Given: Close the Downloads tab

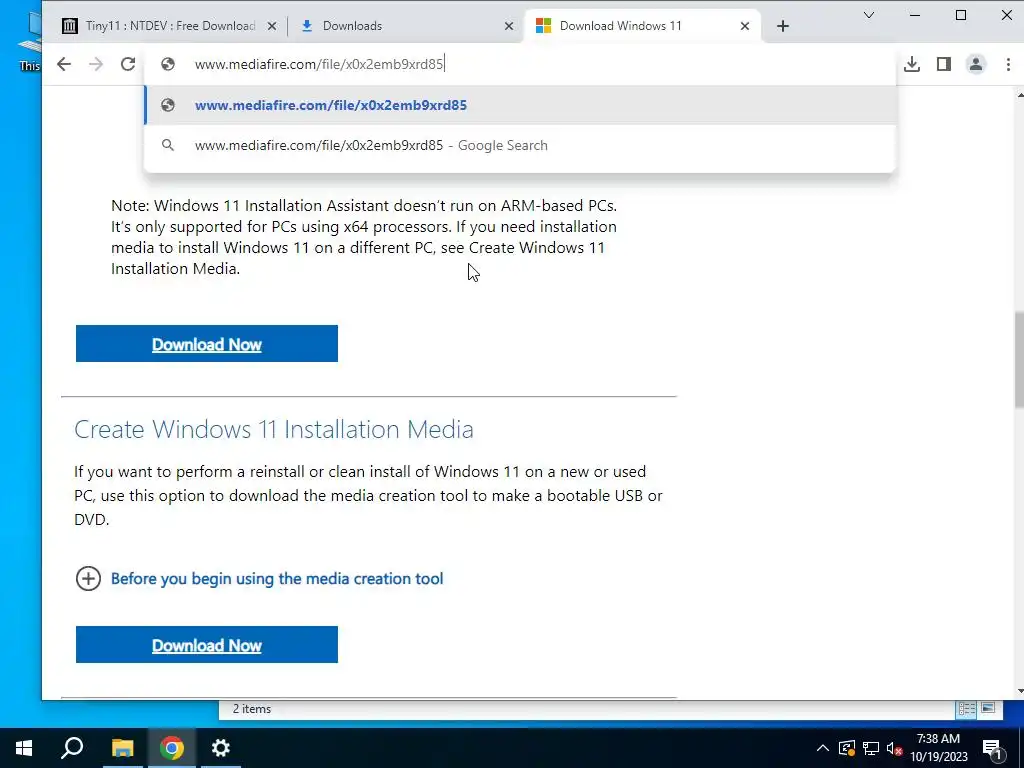Looking at the screenshot, I should point(509,26).
